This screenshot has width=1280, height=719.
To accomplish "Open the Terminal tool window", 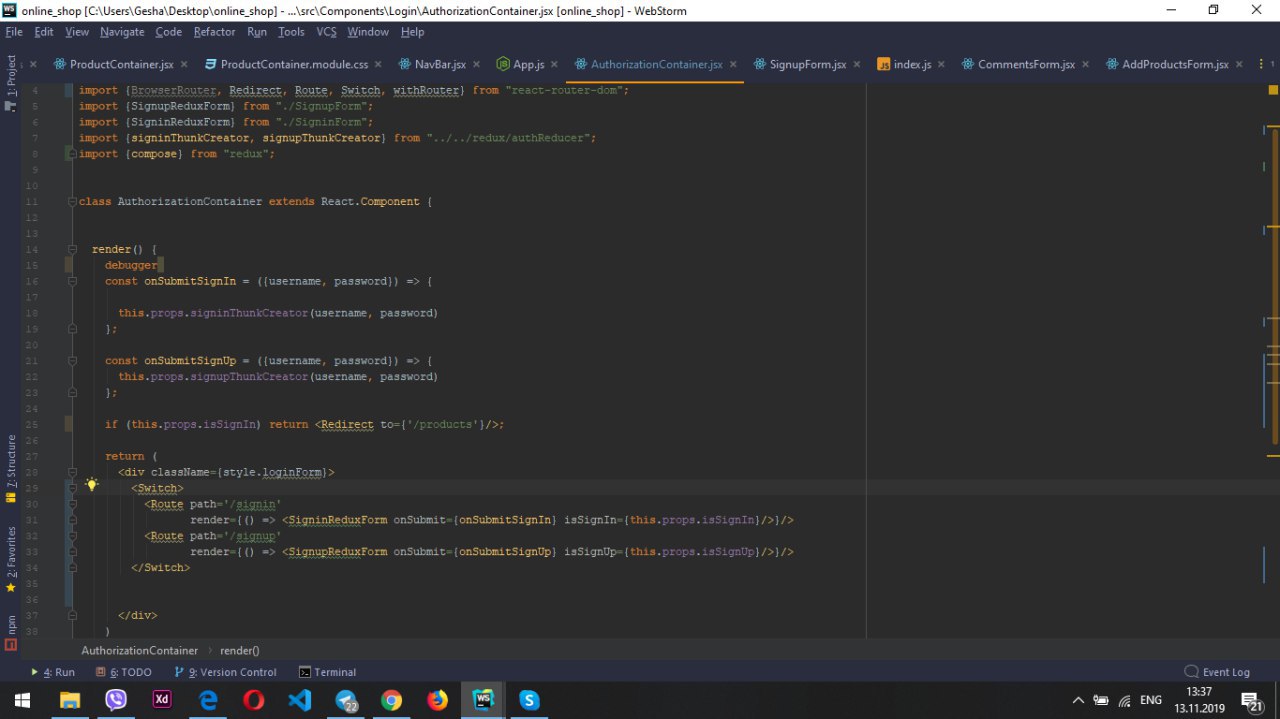I will tap(328, 672).
